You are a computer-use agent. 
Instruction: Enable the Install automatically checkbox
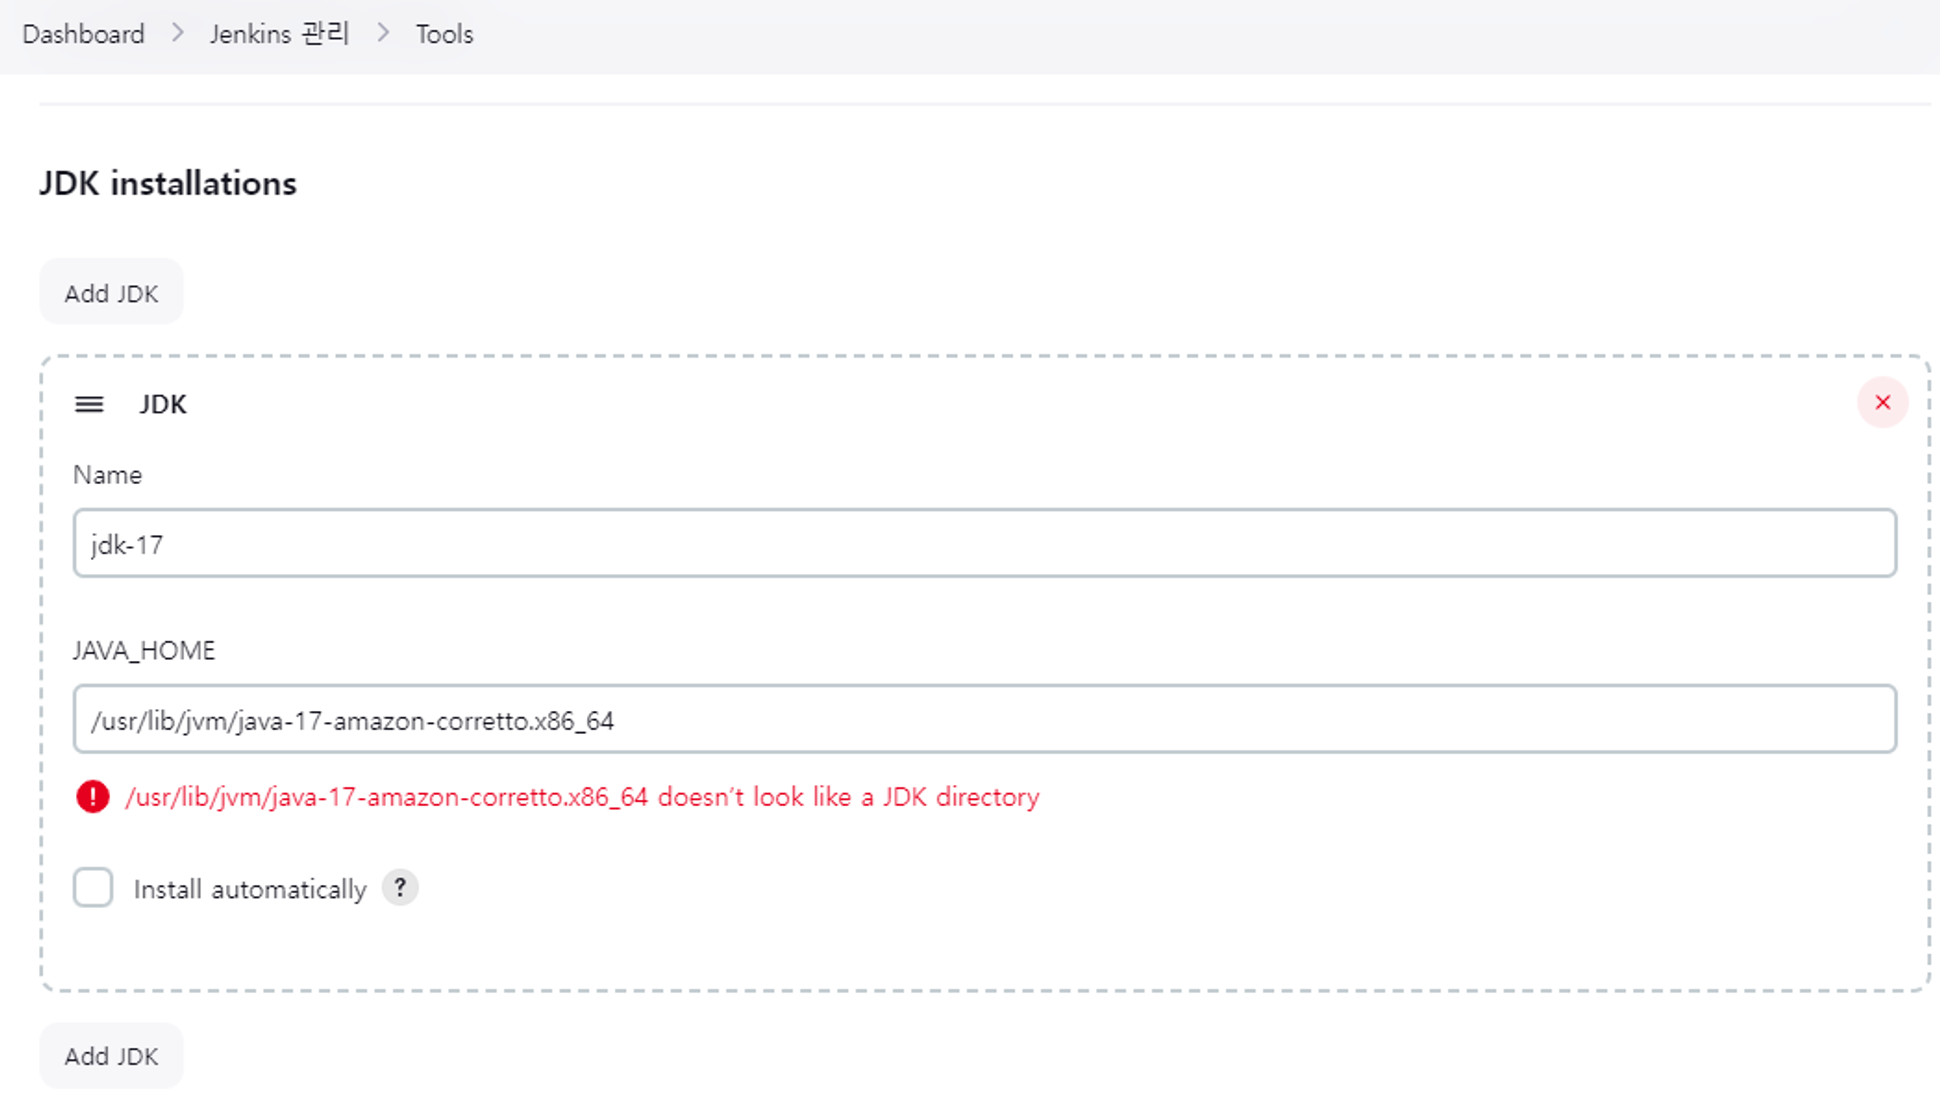click(x=93, y=888)
